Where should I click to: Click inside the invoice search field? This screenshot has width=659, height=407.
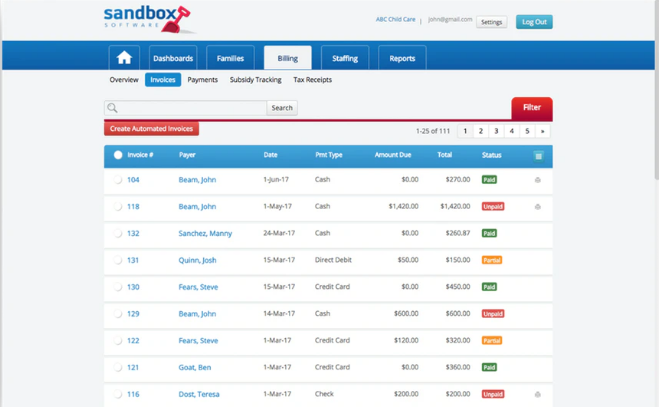point(192,108)
